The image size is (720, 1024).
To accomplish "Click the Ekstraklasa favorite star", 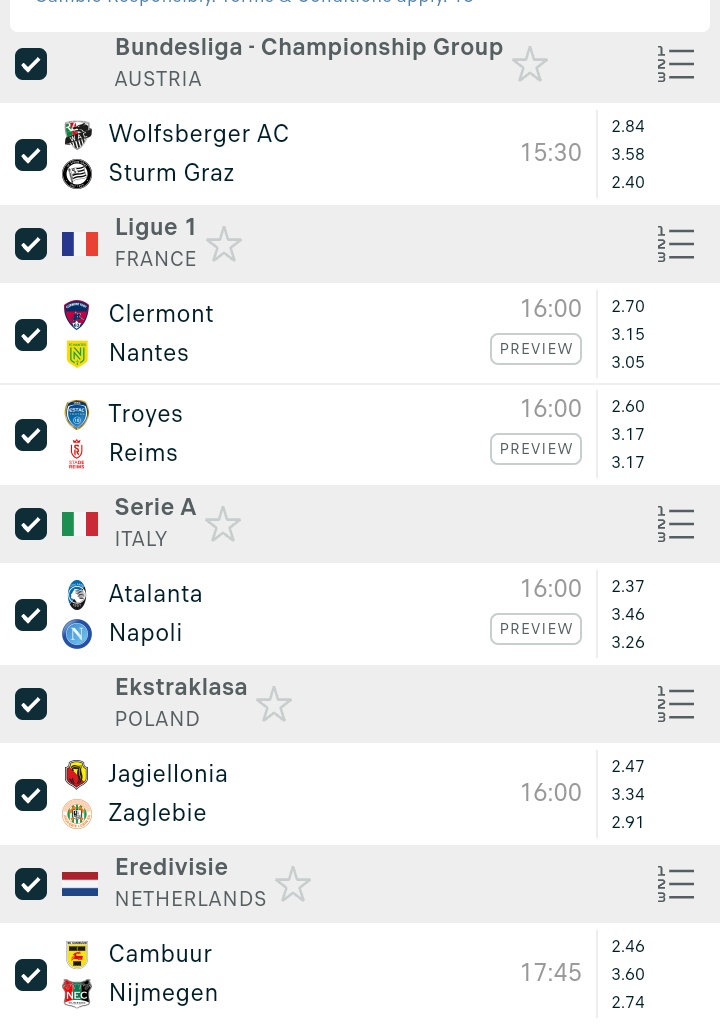I will tap(274, 704).
